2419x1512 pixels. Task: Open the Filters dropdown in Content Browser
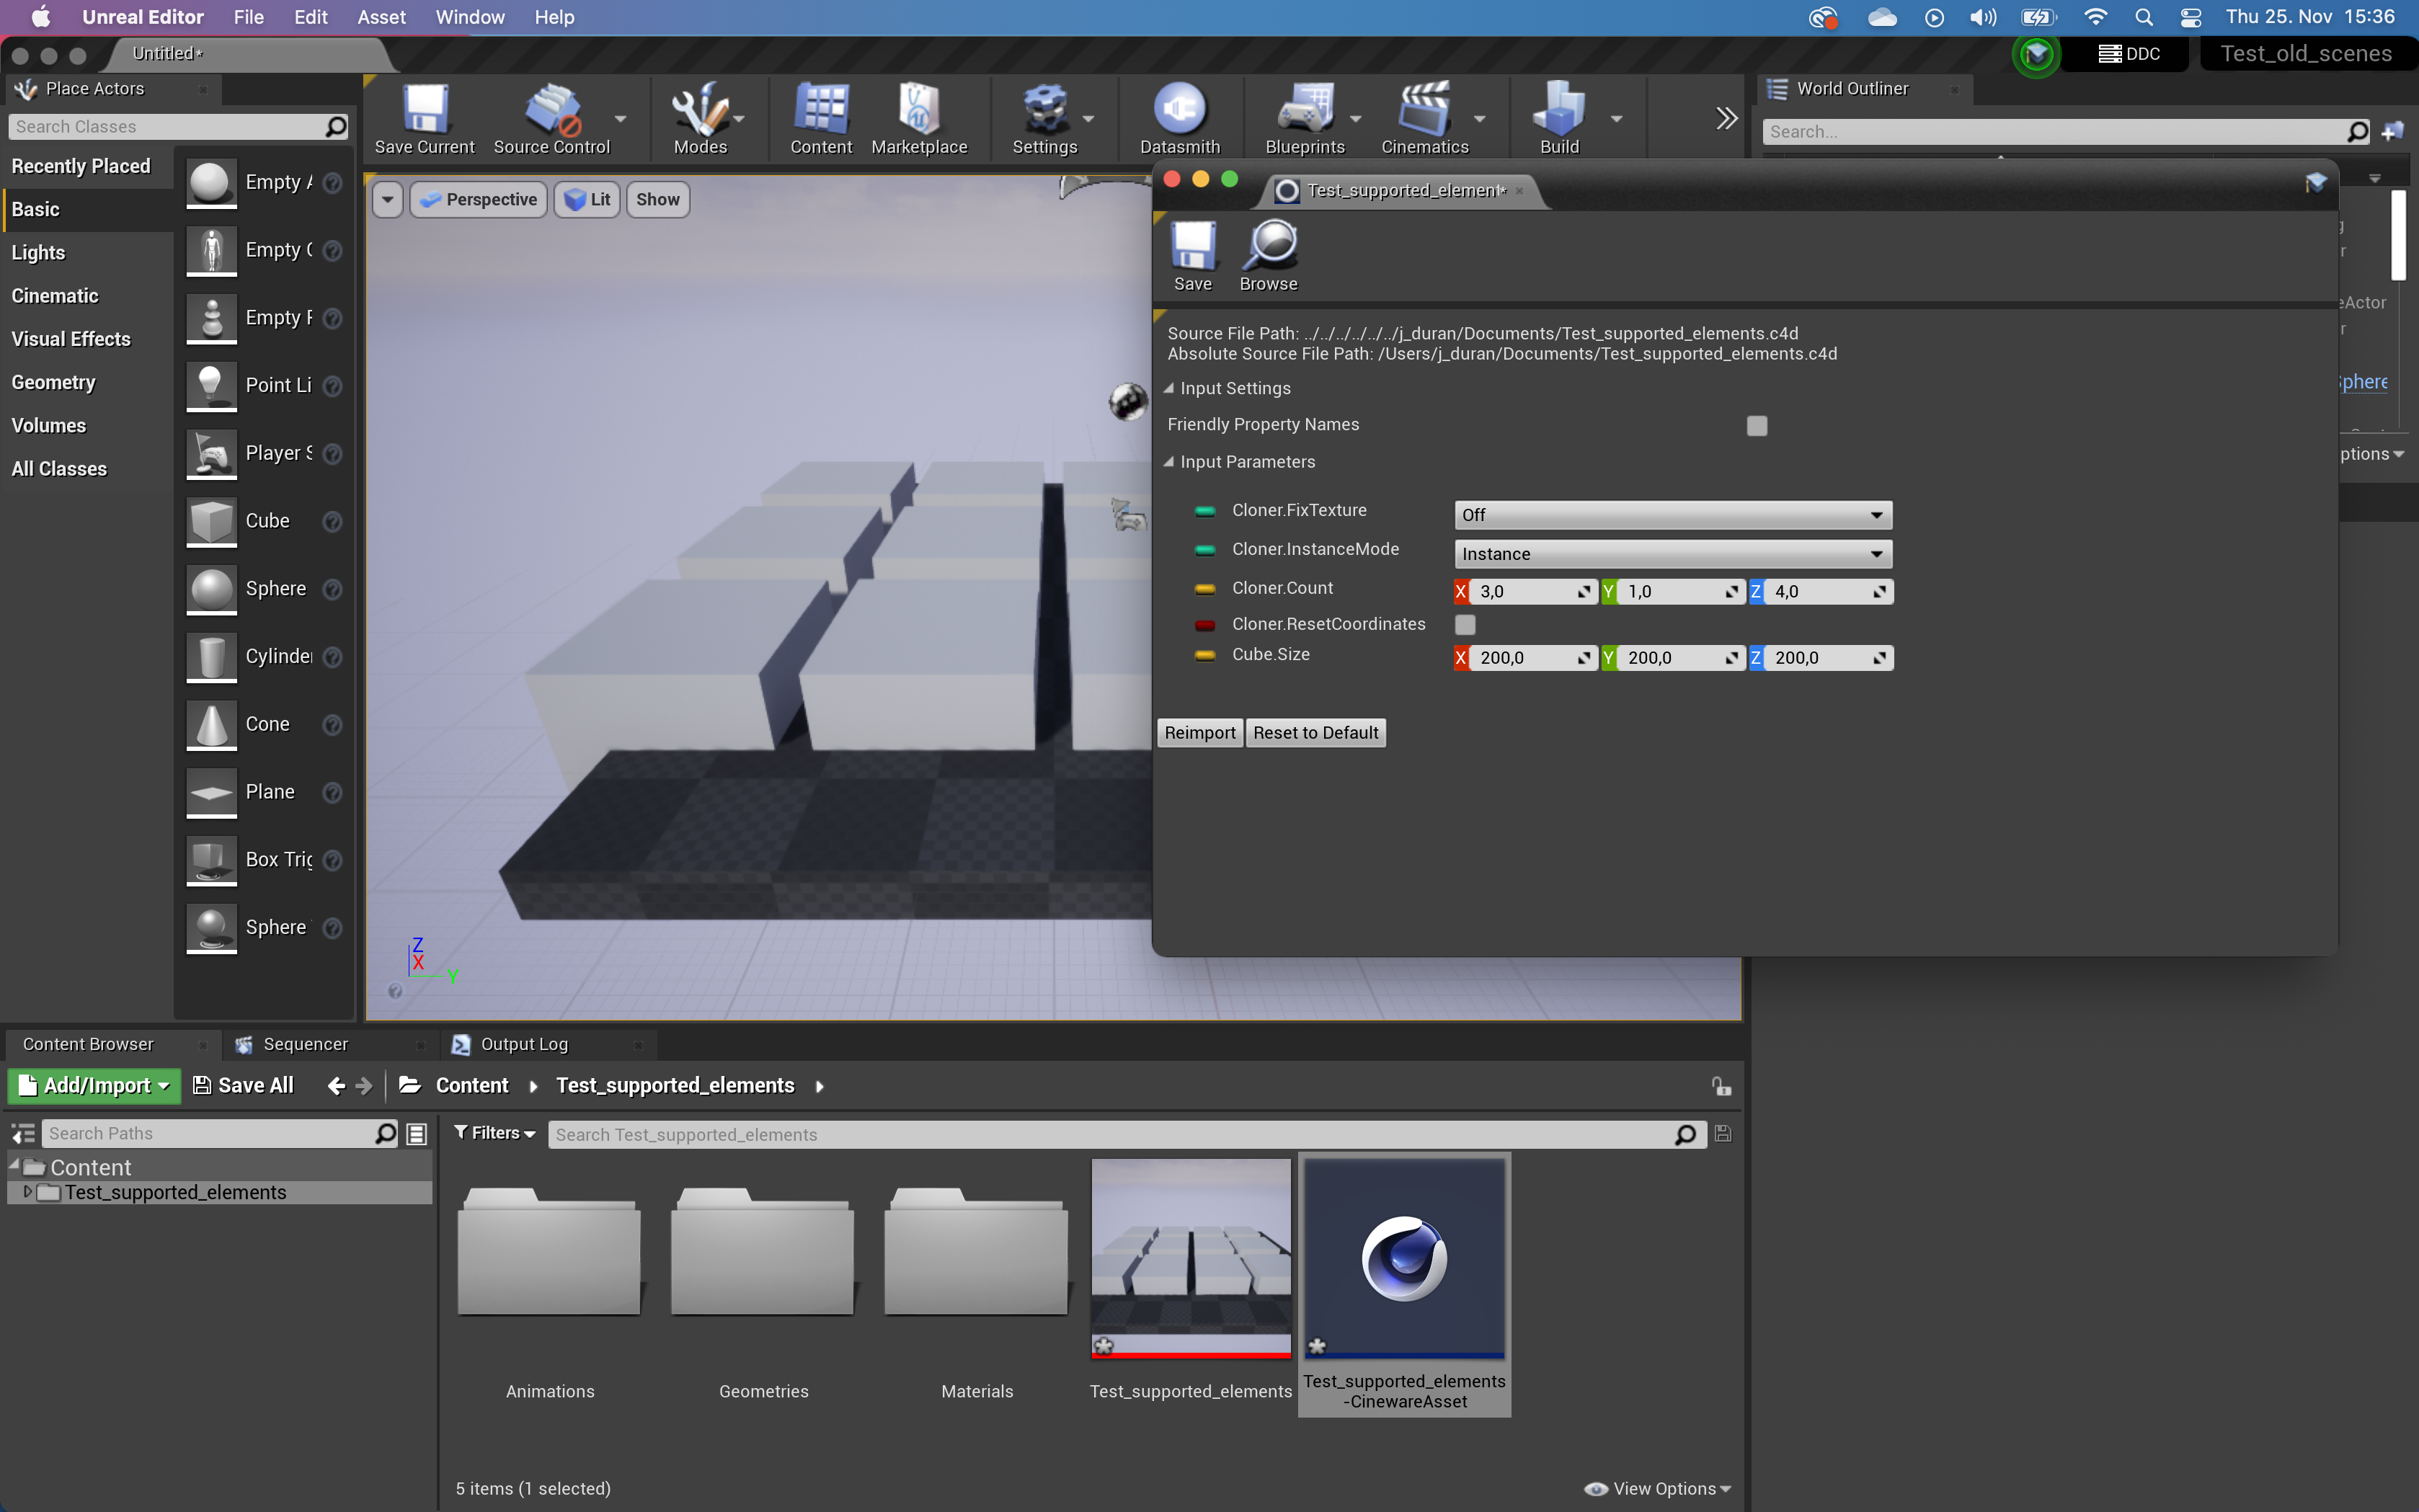pos(495,1133)
